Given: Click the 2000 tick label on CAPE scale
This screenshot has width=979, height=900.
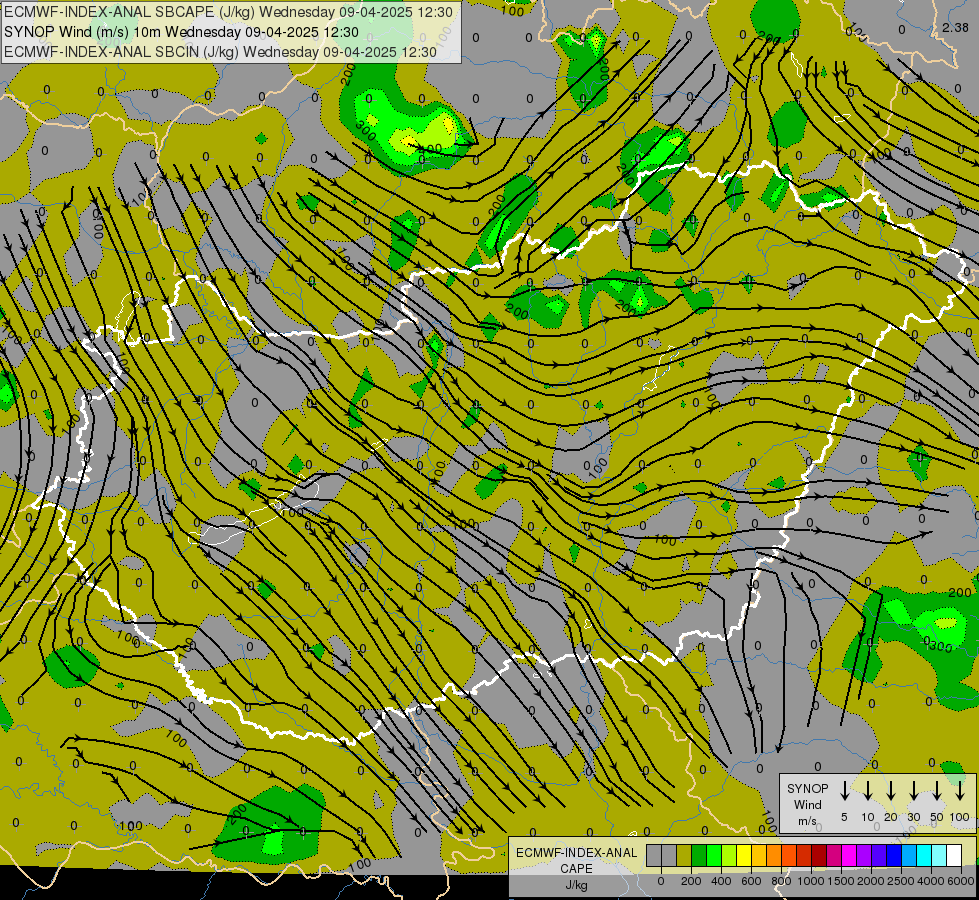Looking at the screenshot, I should [871, 881].
